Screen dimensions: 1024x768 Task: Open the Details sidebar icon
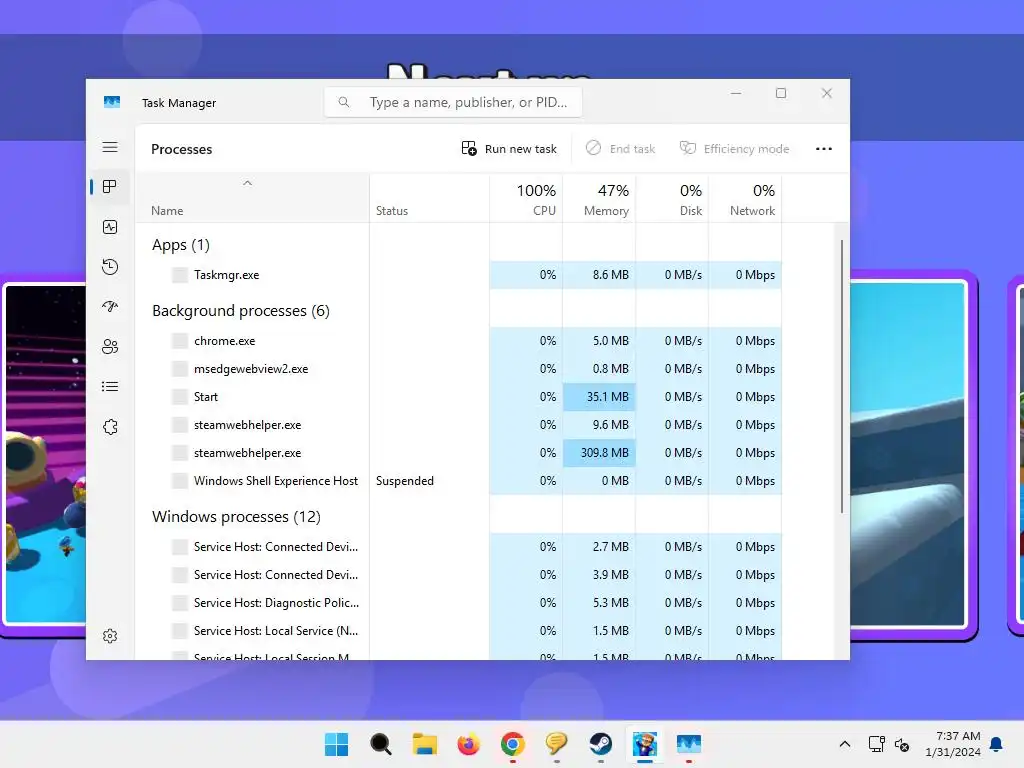110,387
